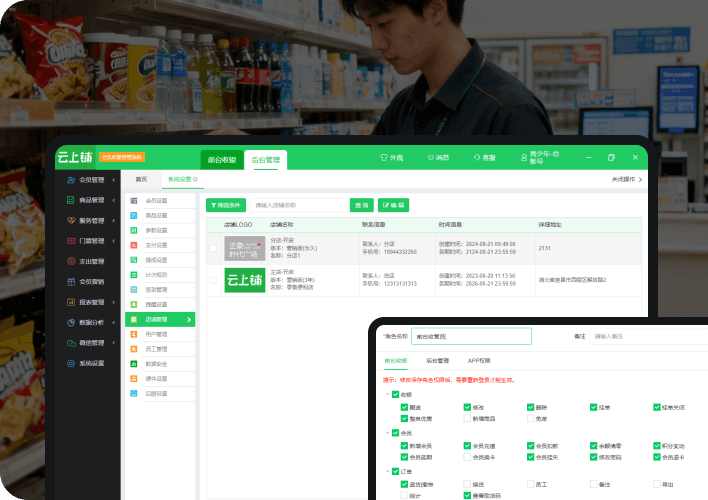The height and width of the screenshot is (500, 708).
Task: Select the 门票管理 ticket icon
Action: pos(71,241)
